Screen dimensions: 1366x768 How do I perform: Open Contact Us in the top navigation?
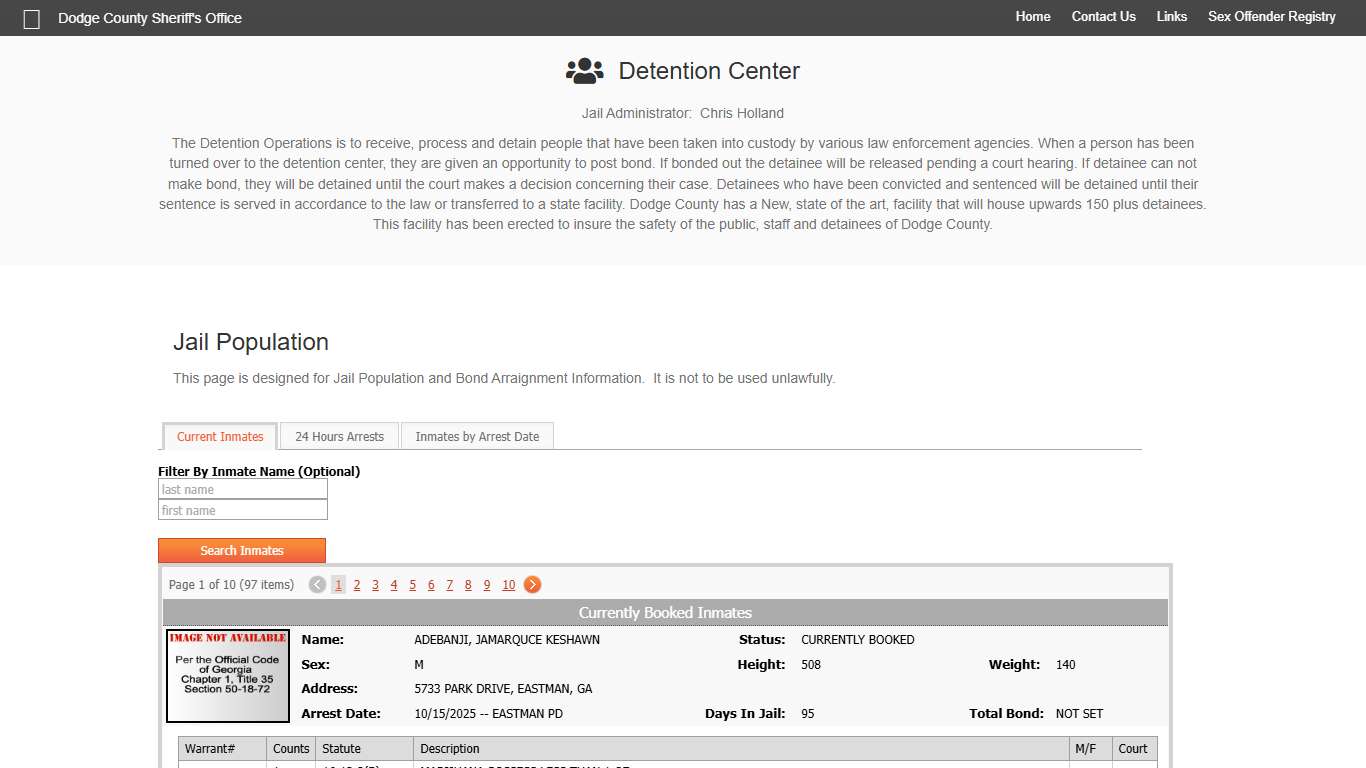click(1103, 17)
